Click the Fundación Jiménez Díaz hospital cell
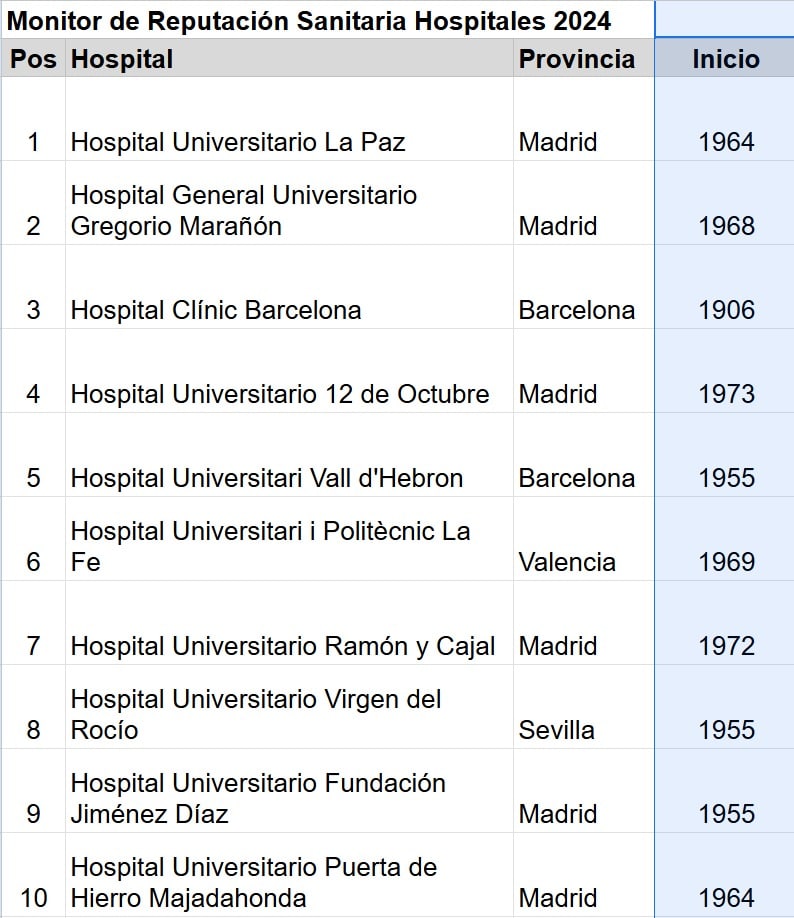This screenshot has height=918, width=794. 258,798
